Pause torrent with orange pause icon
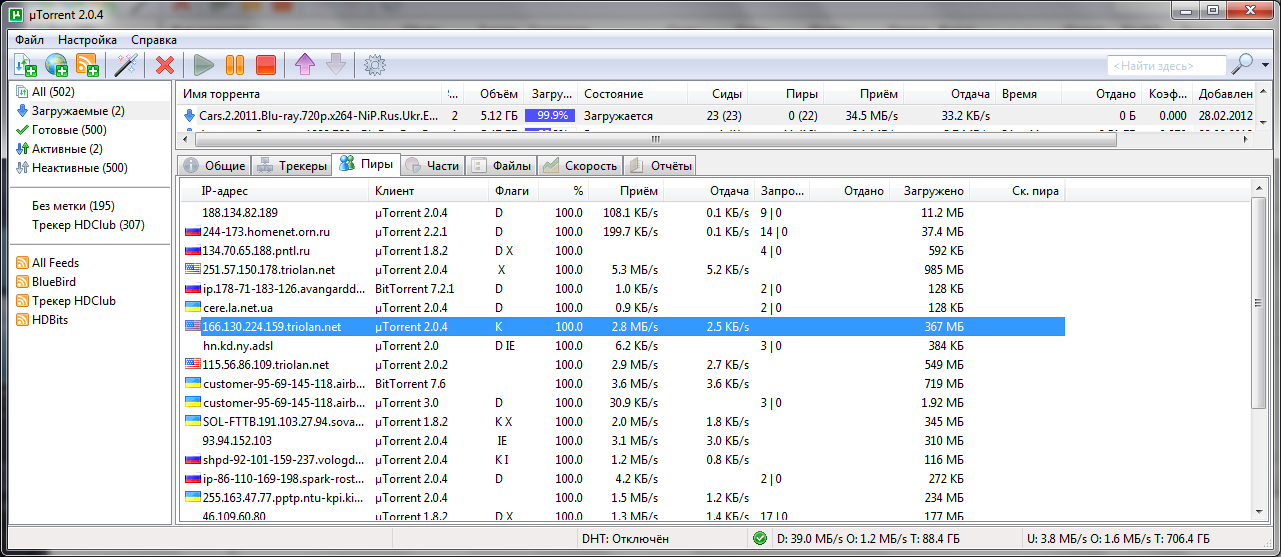Image resolution: width=1281 pixels, height=557 pixels. [234, 65]
